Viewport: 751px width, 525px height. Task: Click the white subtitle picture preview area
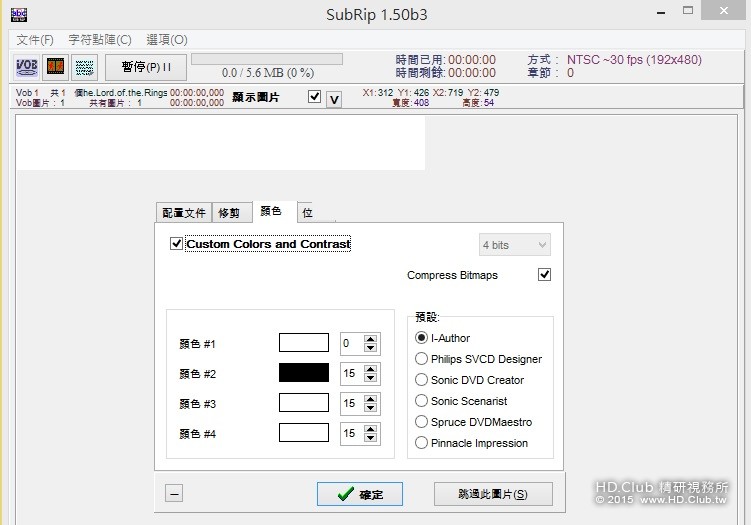point(221,143)
